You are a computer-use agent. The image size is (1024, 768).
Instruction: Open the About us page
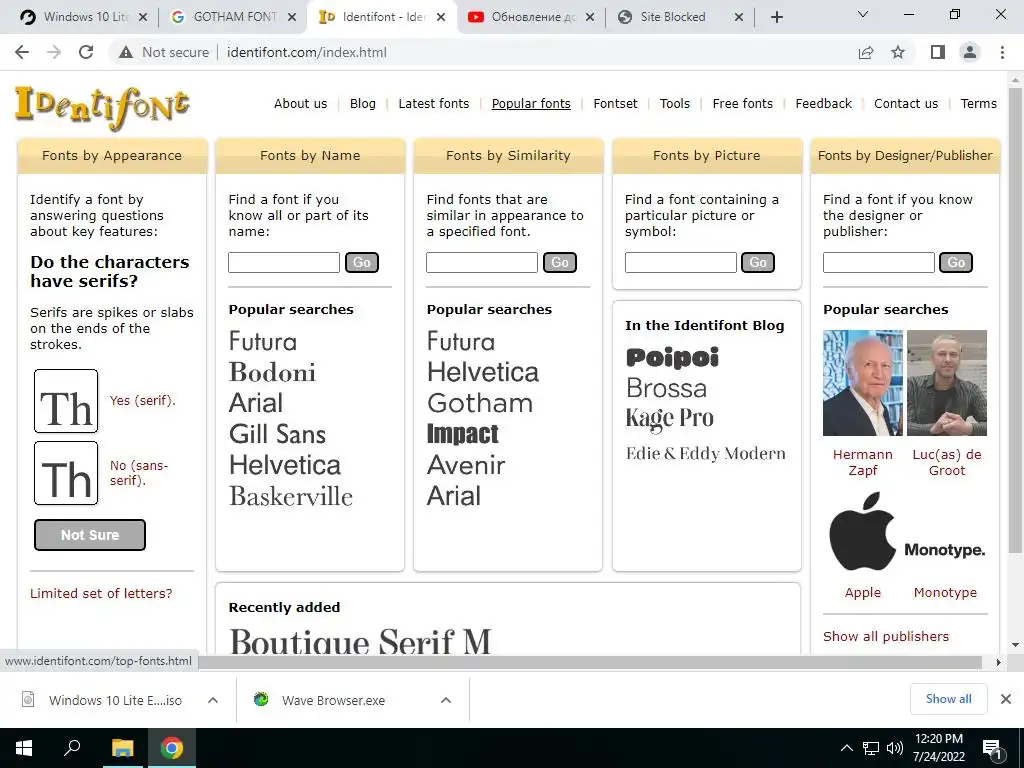(300, 103)
